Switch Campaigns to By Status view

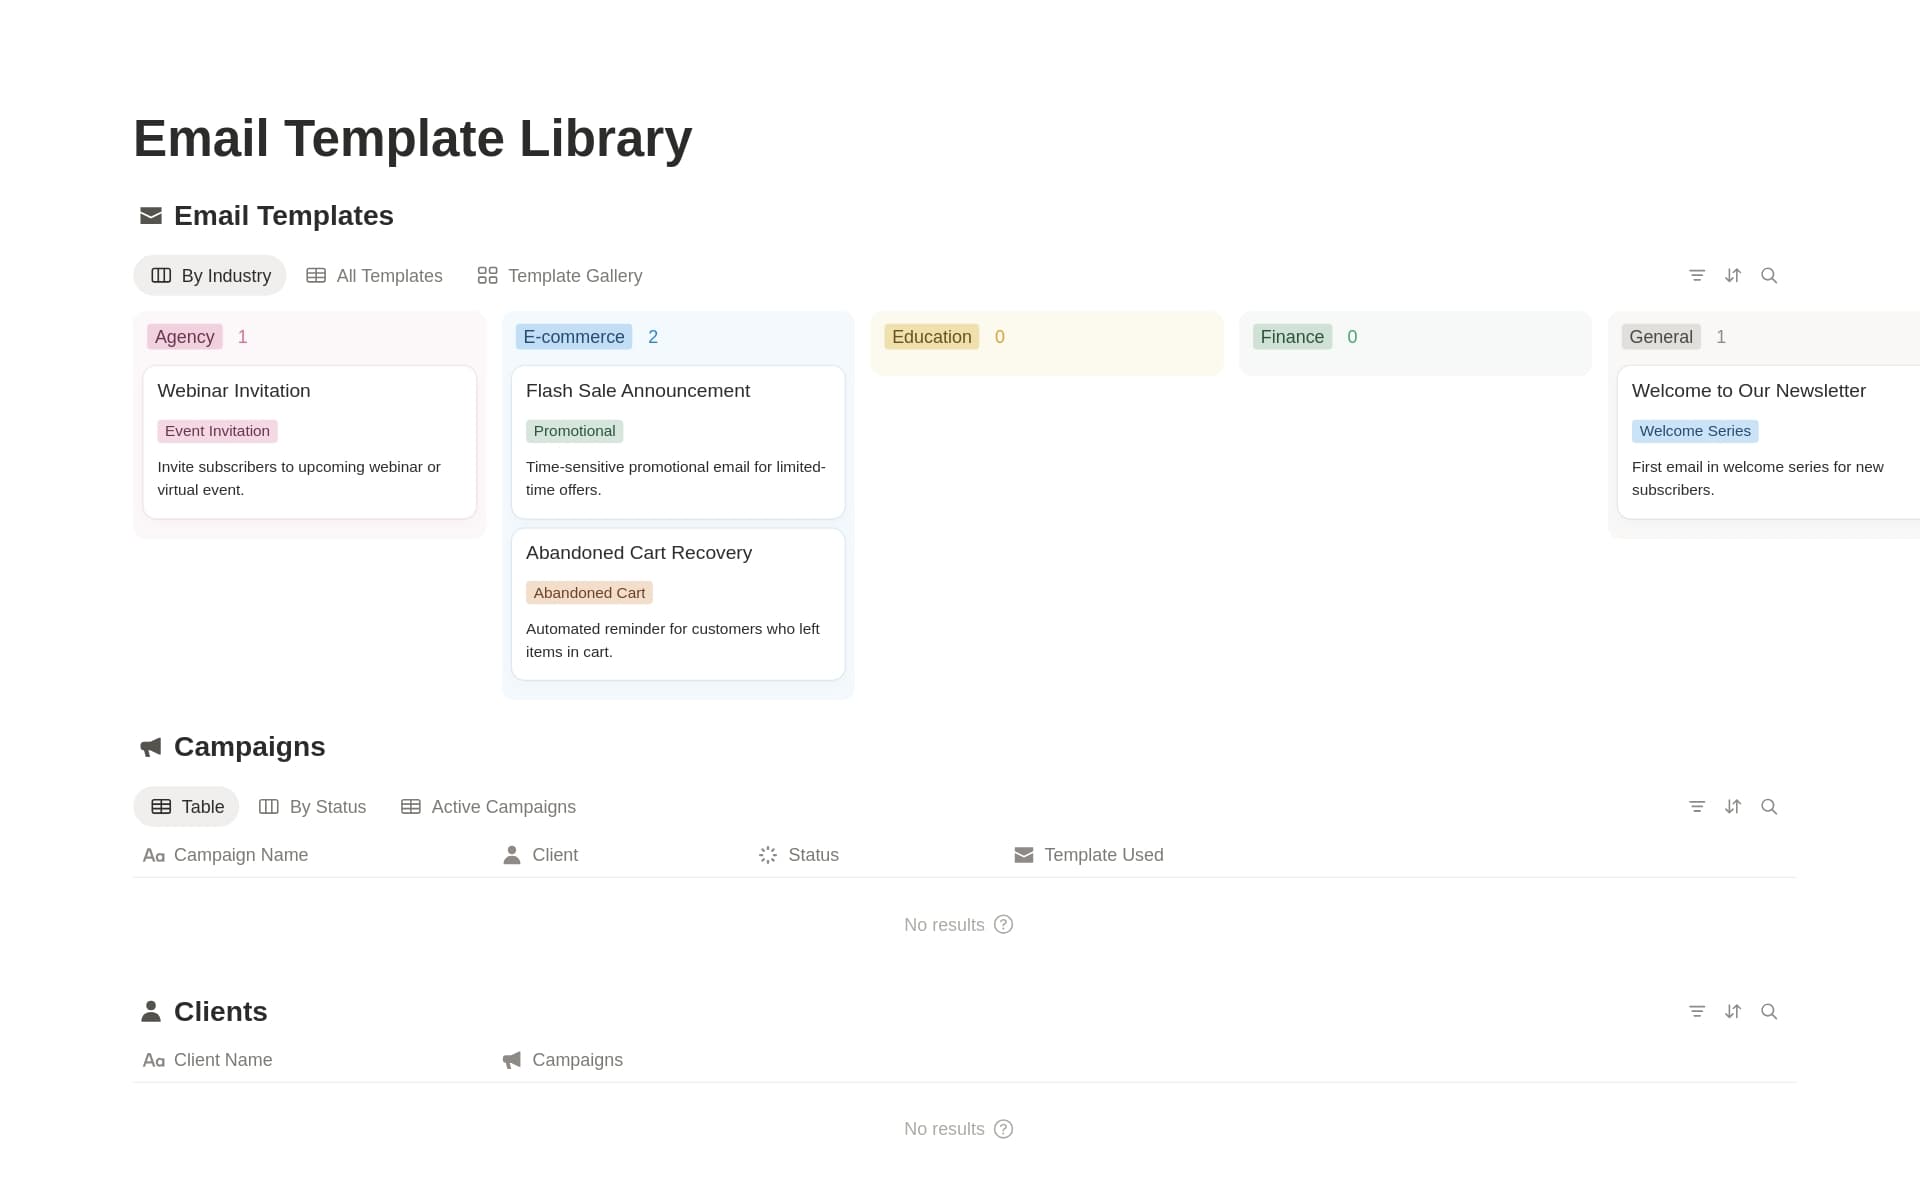coord(312,806)
